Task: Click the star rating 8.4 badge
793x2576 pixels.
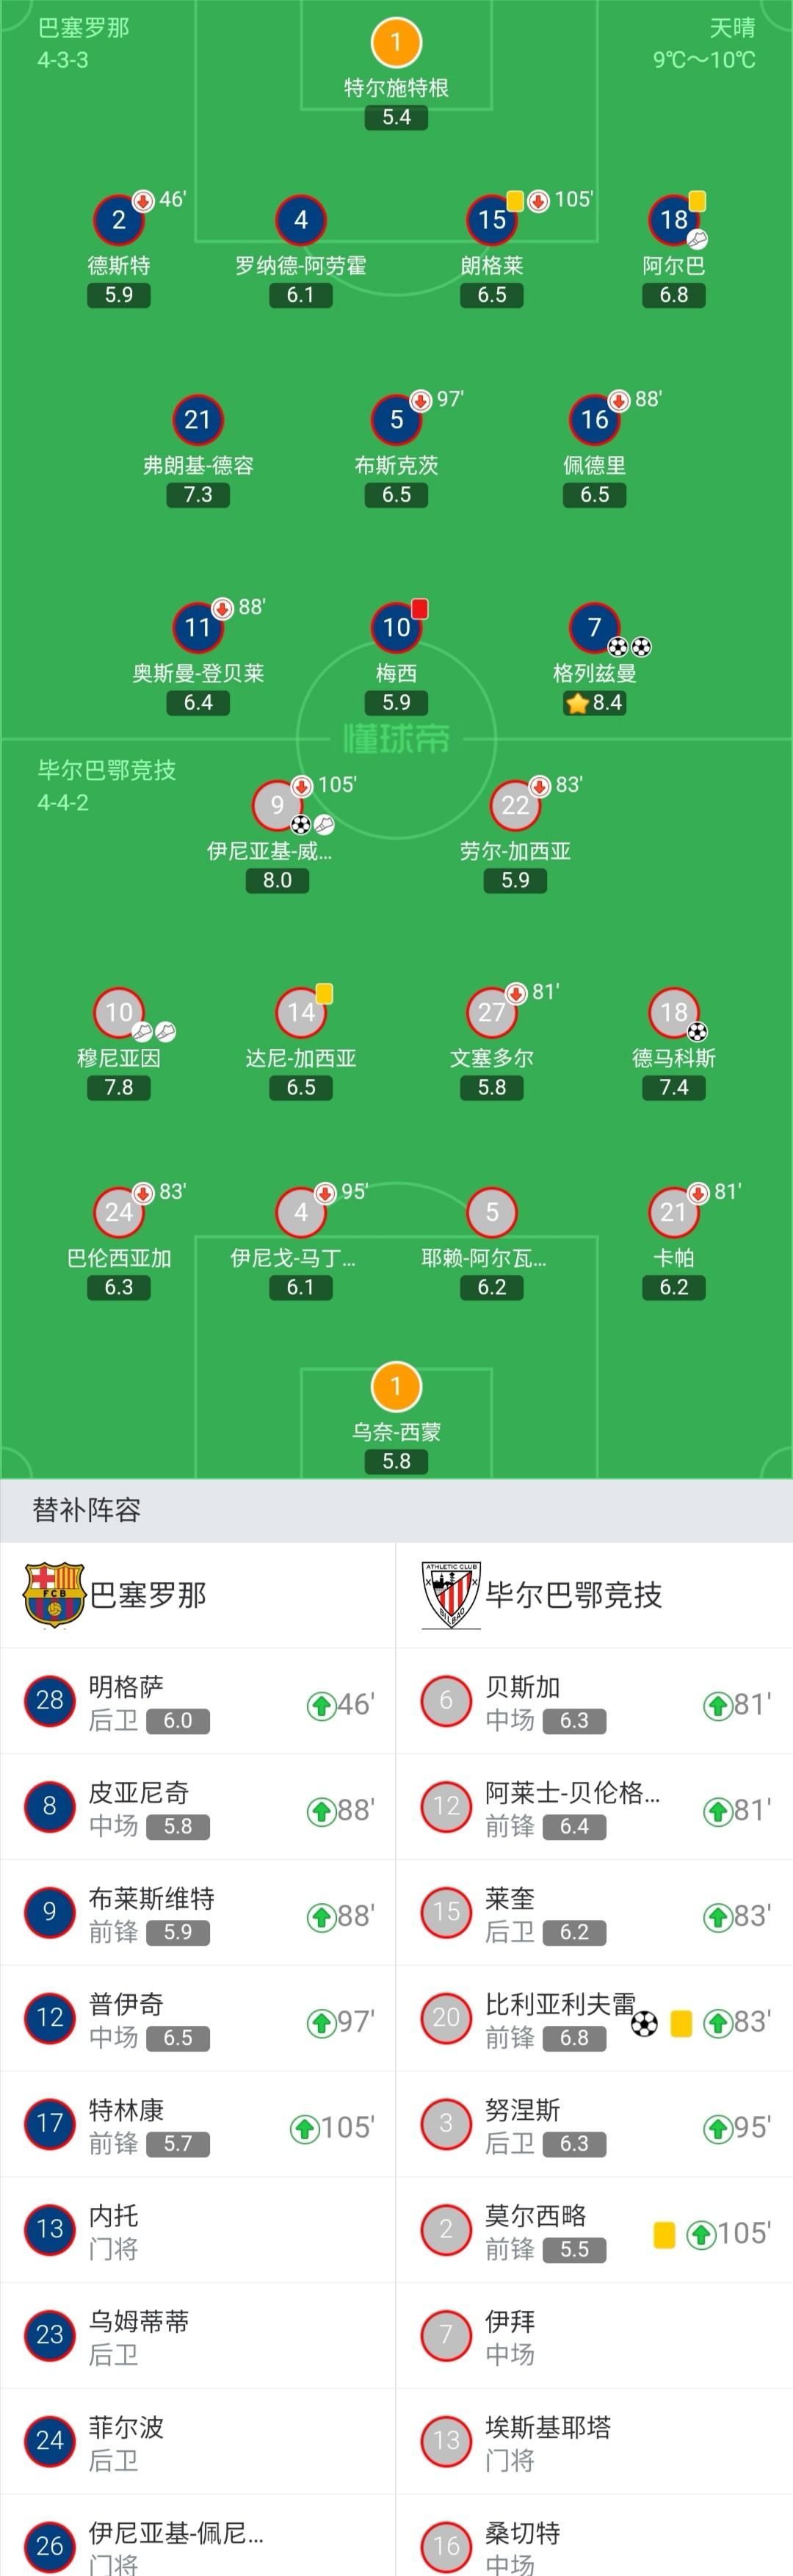Action: click(x=594, y=702)
